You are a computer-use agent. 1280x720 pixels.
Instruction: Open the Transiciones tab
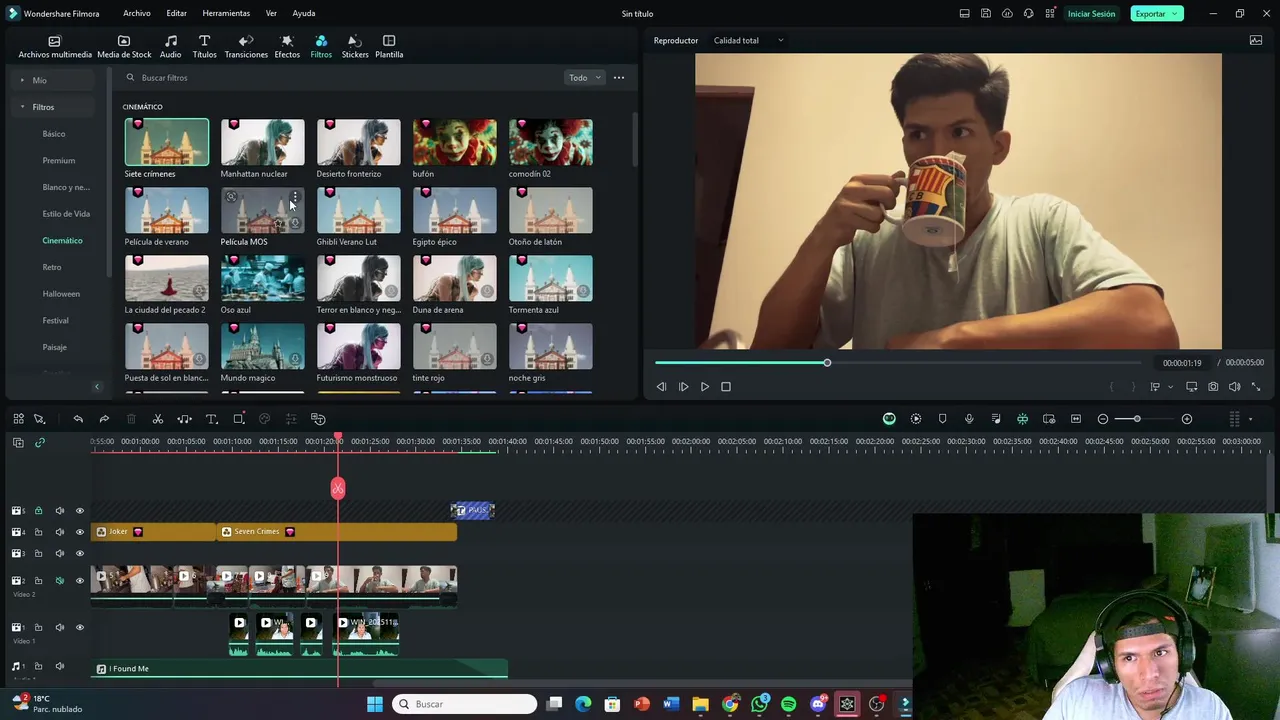(x=246, y=46)
